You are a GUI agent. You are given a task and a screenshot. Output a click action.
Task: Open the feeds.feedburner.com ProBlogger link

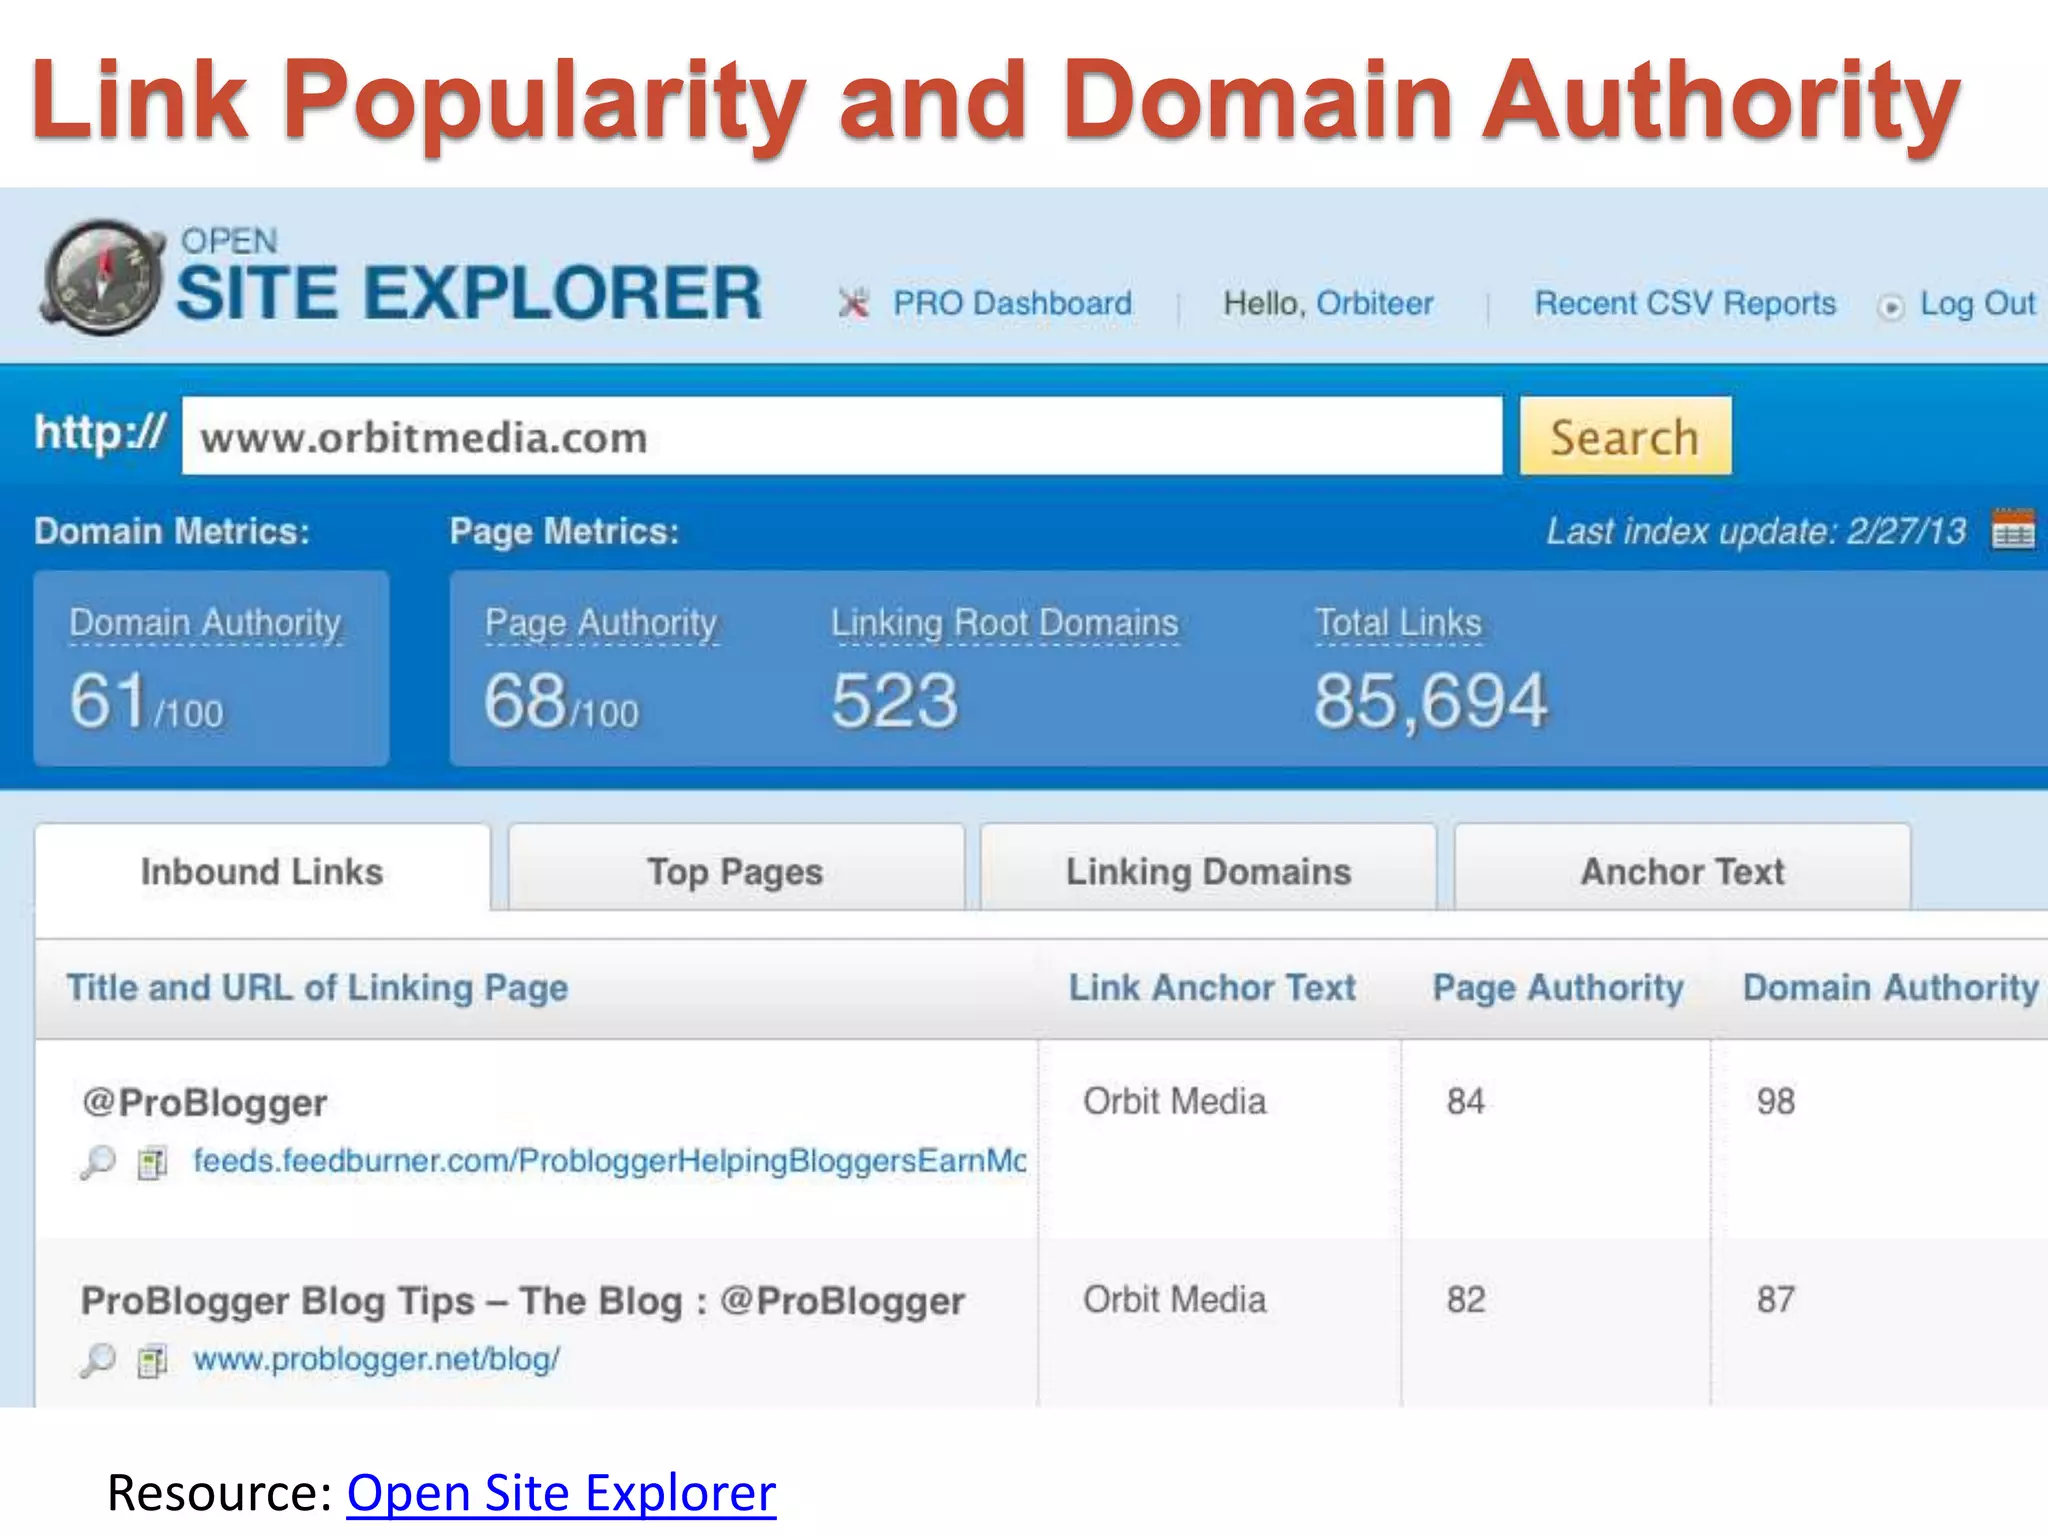(x=609, y=1161)
